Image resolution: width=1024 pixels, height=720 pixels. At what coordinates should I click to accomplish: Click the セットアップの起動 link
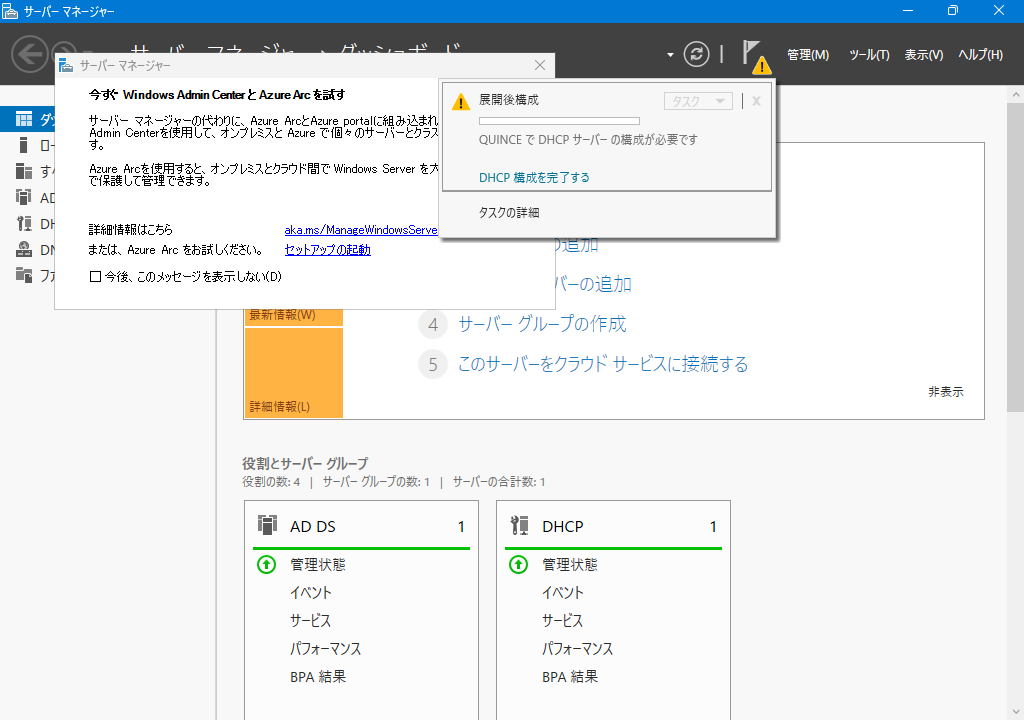(x=328, y=250)
